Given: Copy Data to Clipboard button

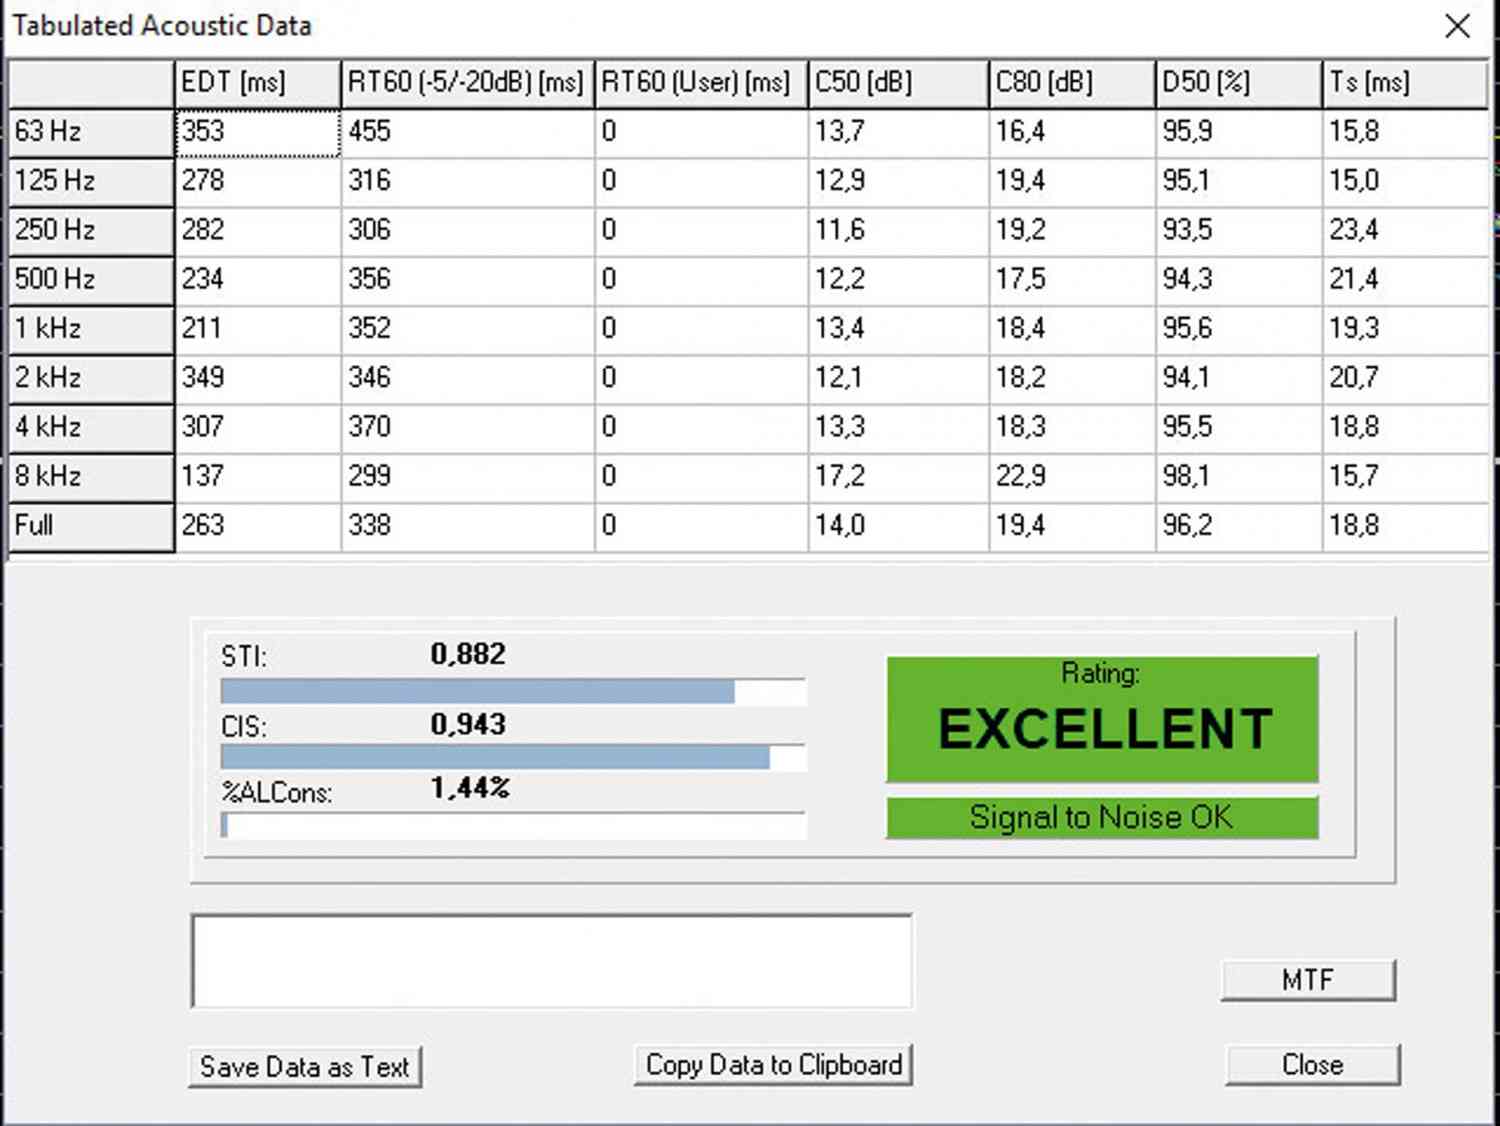Looking at the screenshot, I should [774, 1065].
